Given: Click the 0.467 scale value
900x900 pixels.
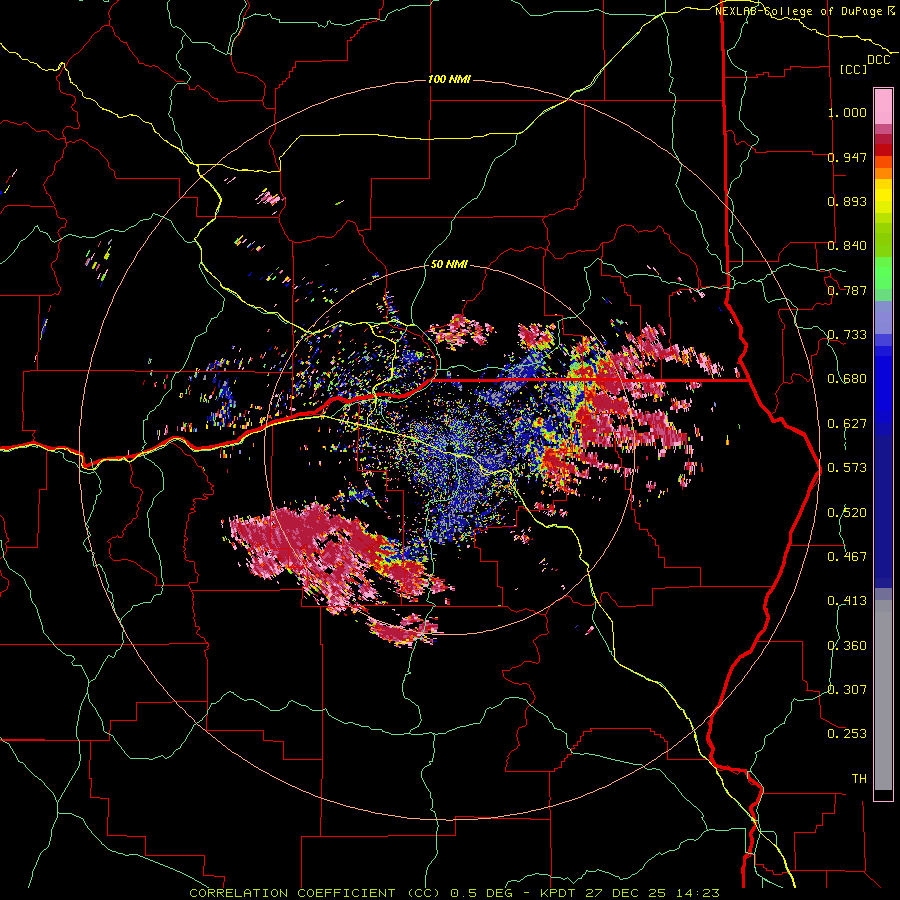Looking at the screenshot, I should [x=847, y=557].
